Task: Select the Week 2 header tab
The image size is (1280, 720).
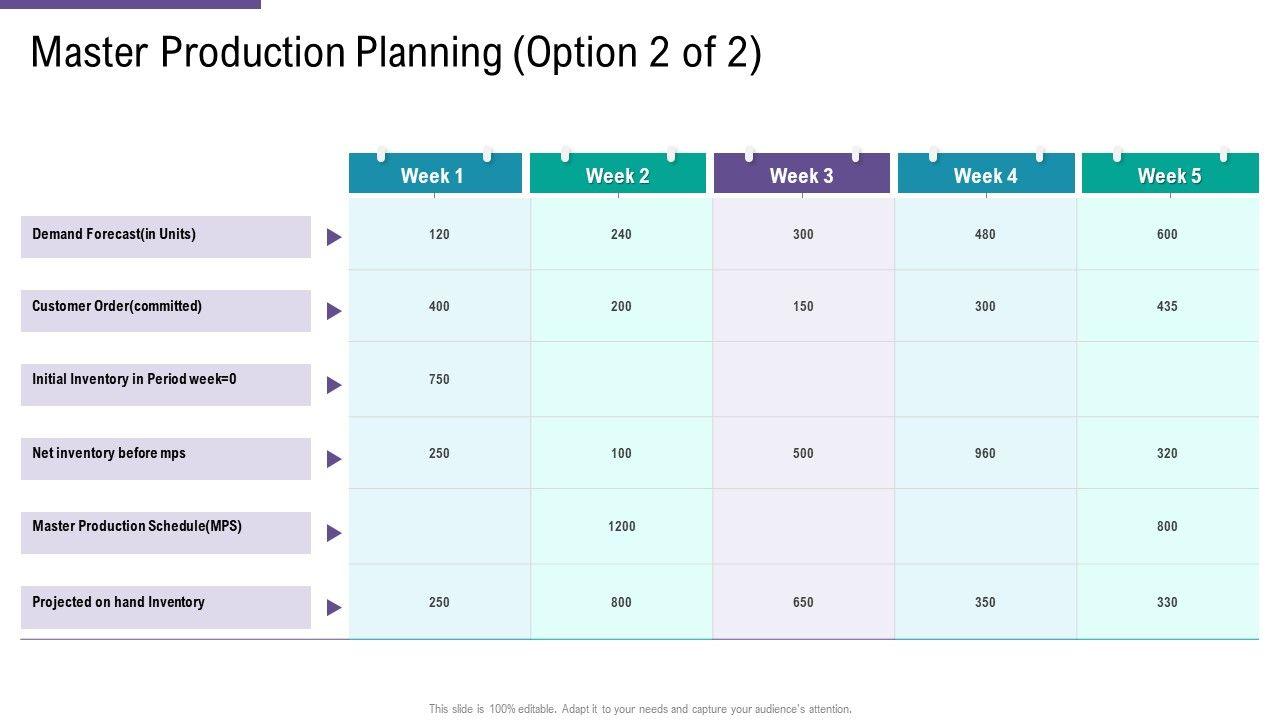Action: point(617,175)
